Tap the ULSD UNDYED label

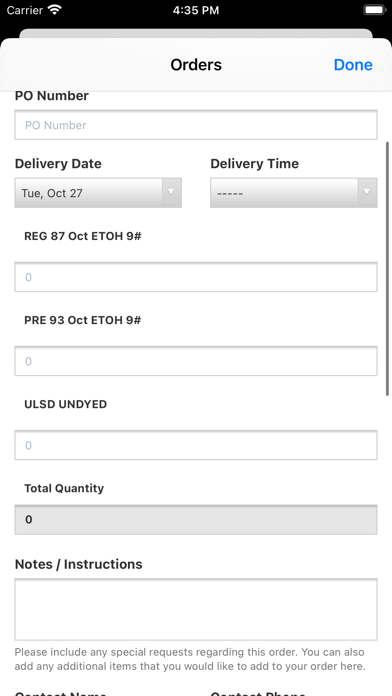coord(65,404)
